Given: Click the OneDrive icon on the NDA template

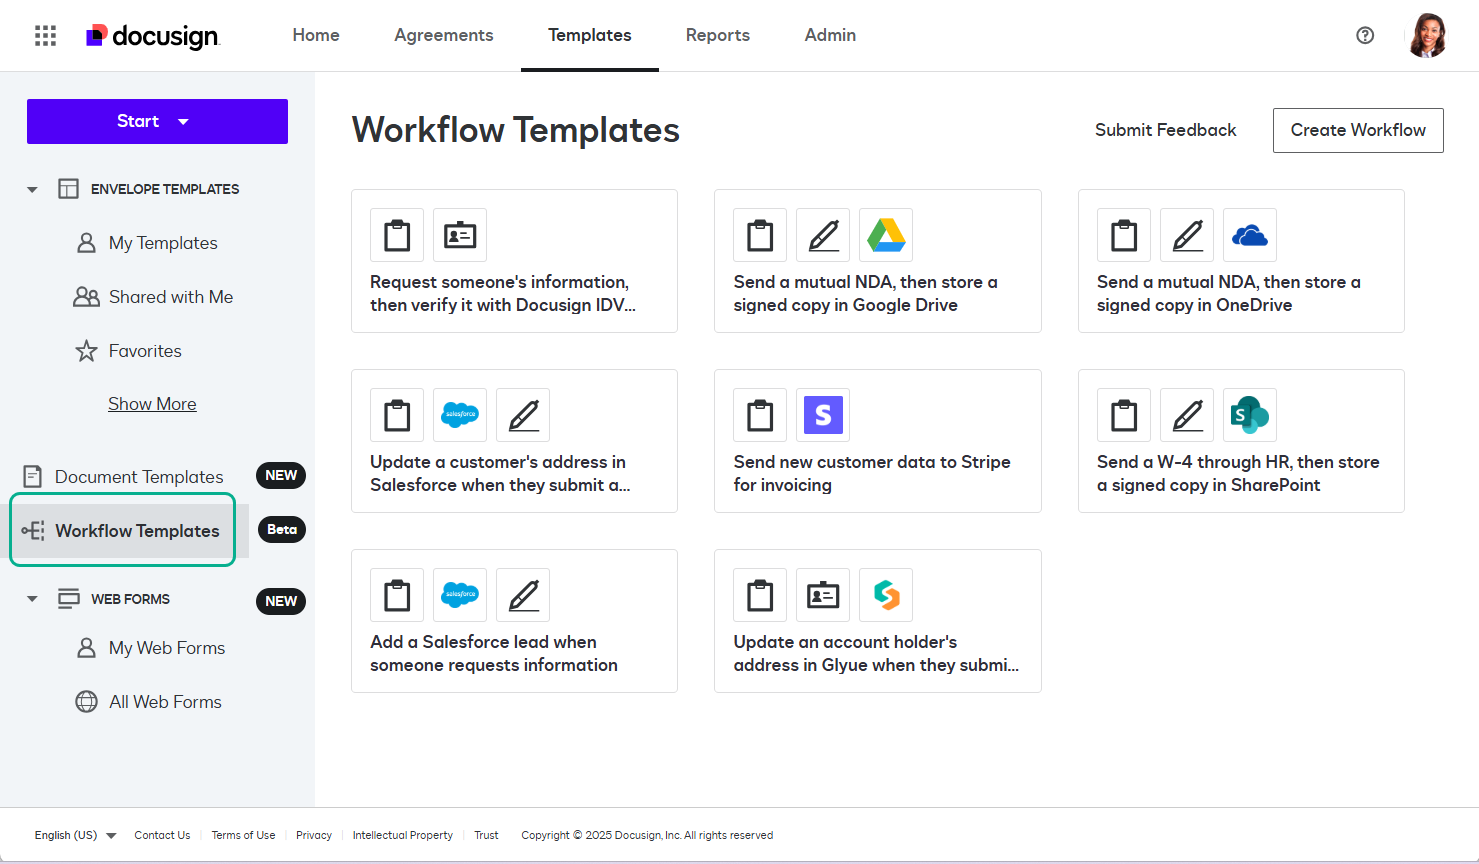Looking at the screenshot, I should (1250, 235).
